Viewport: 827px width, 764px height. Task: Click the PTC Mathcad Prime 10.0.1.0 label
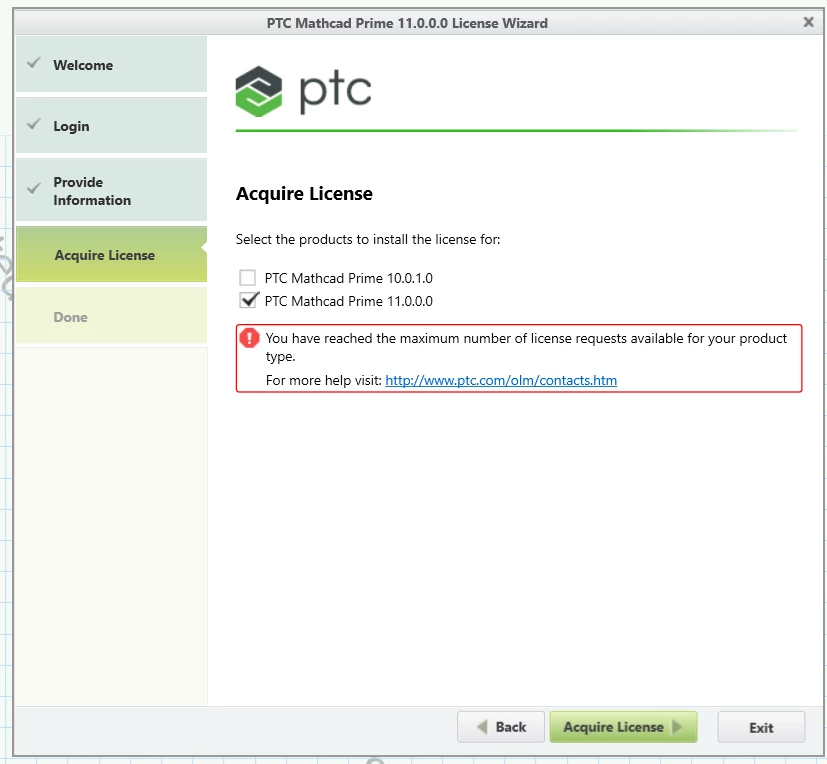349,278
